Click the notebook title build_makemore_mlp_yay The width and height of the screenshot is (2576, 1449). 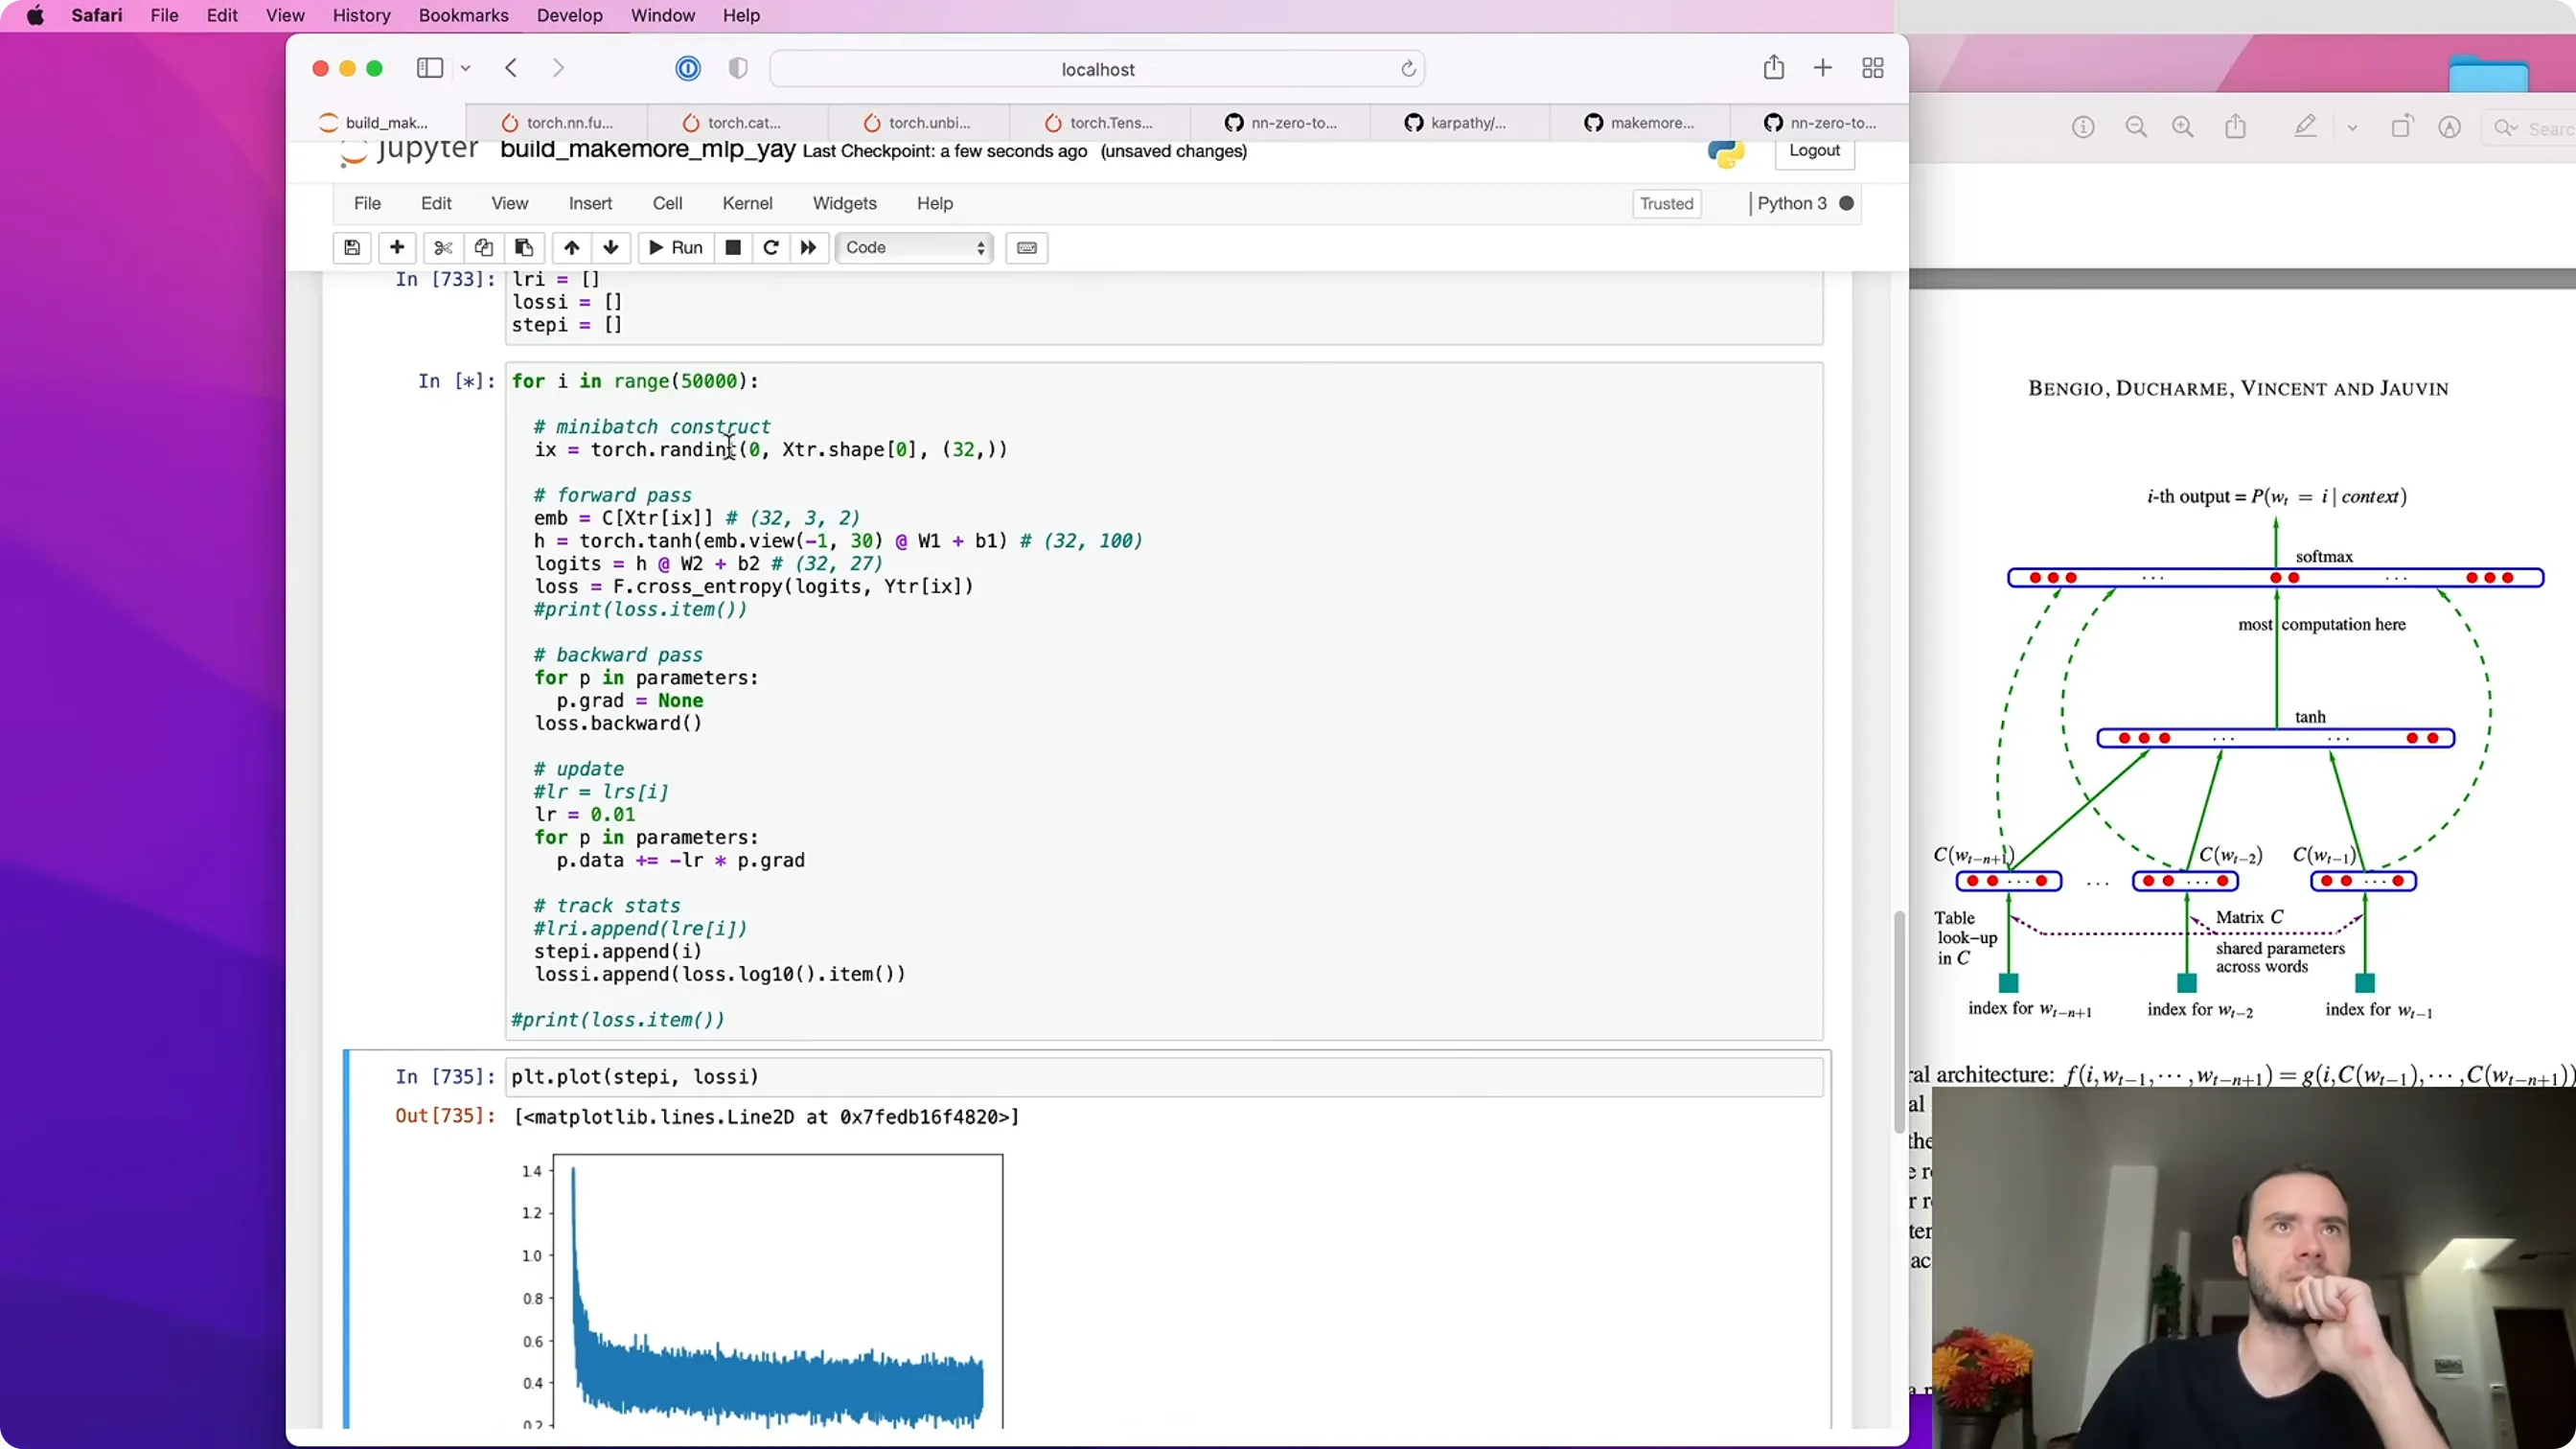tap(648, 149)
